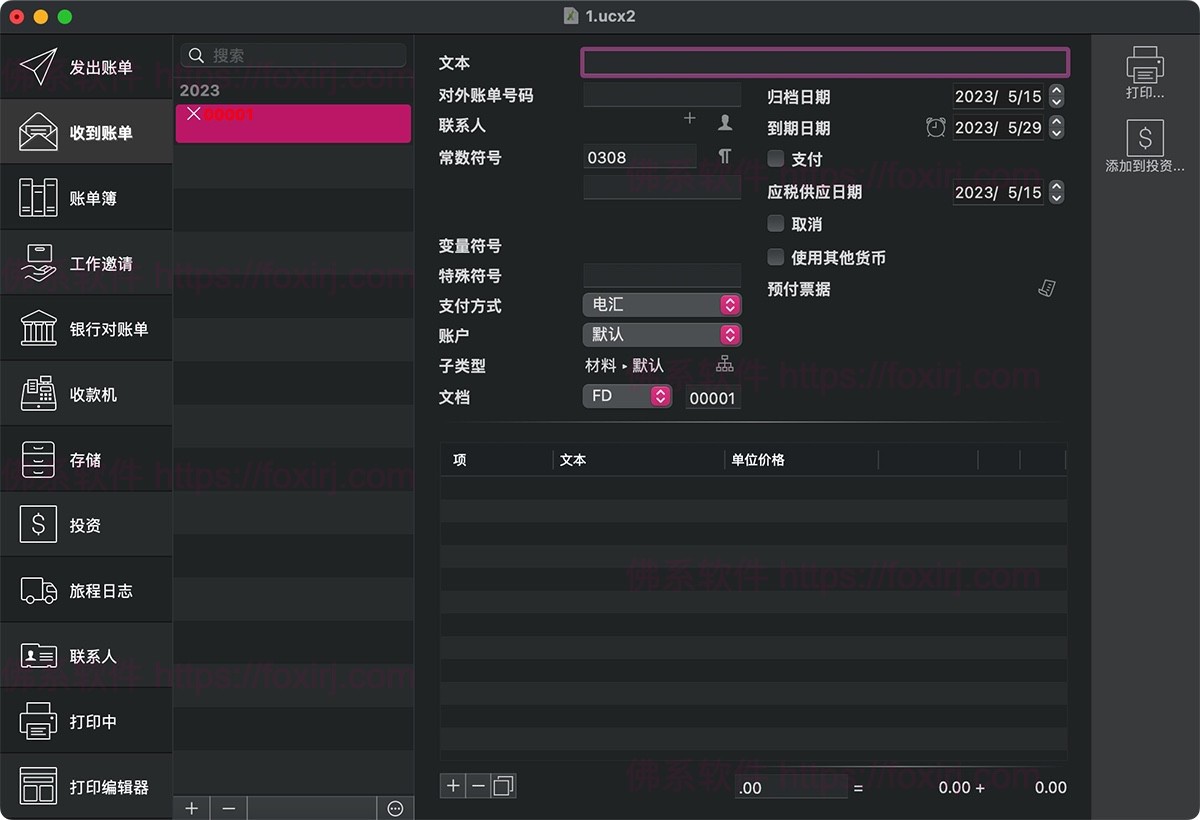Screen dimensions: 1200x820
Task: Click the printer icon labeled 打印...
Action: coord(1145,66)
